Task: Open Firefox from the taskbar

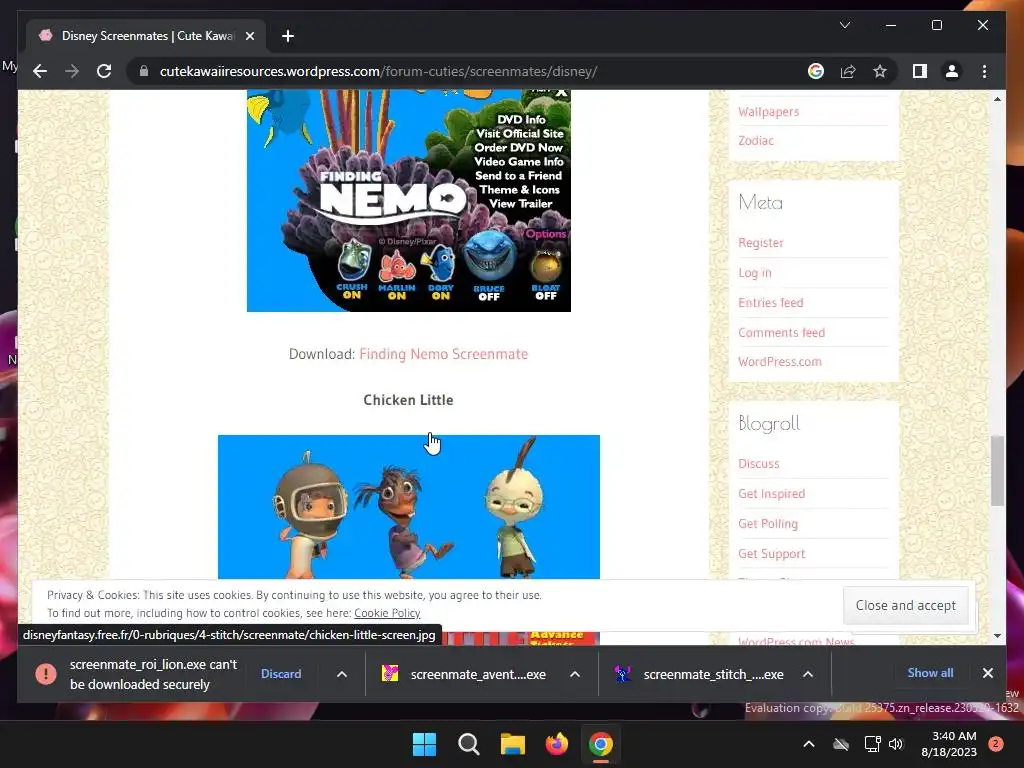Action: point(556,744)
